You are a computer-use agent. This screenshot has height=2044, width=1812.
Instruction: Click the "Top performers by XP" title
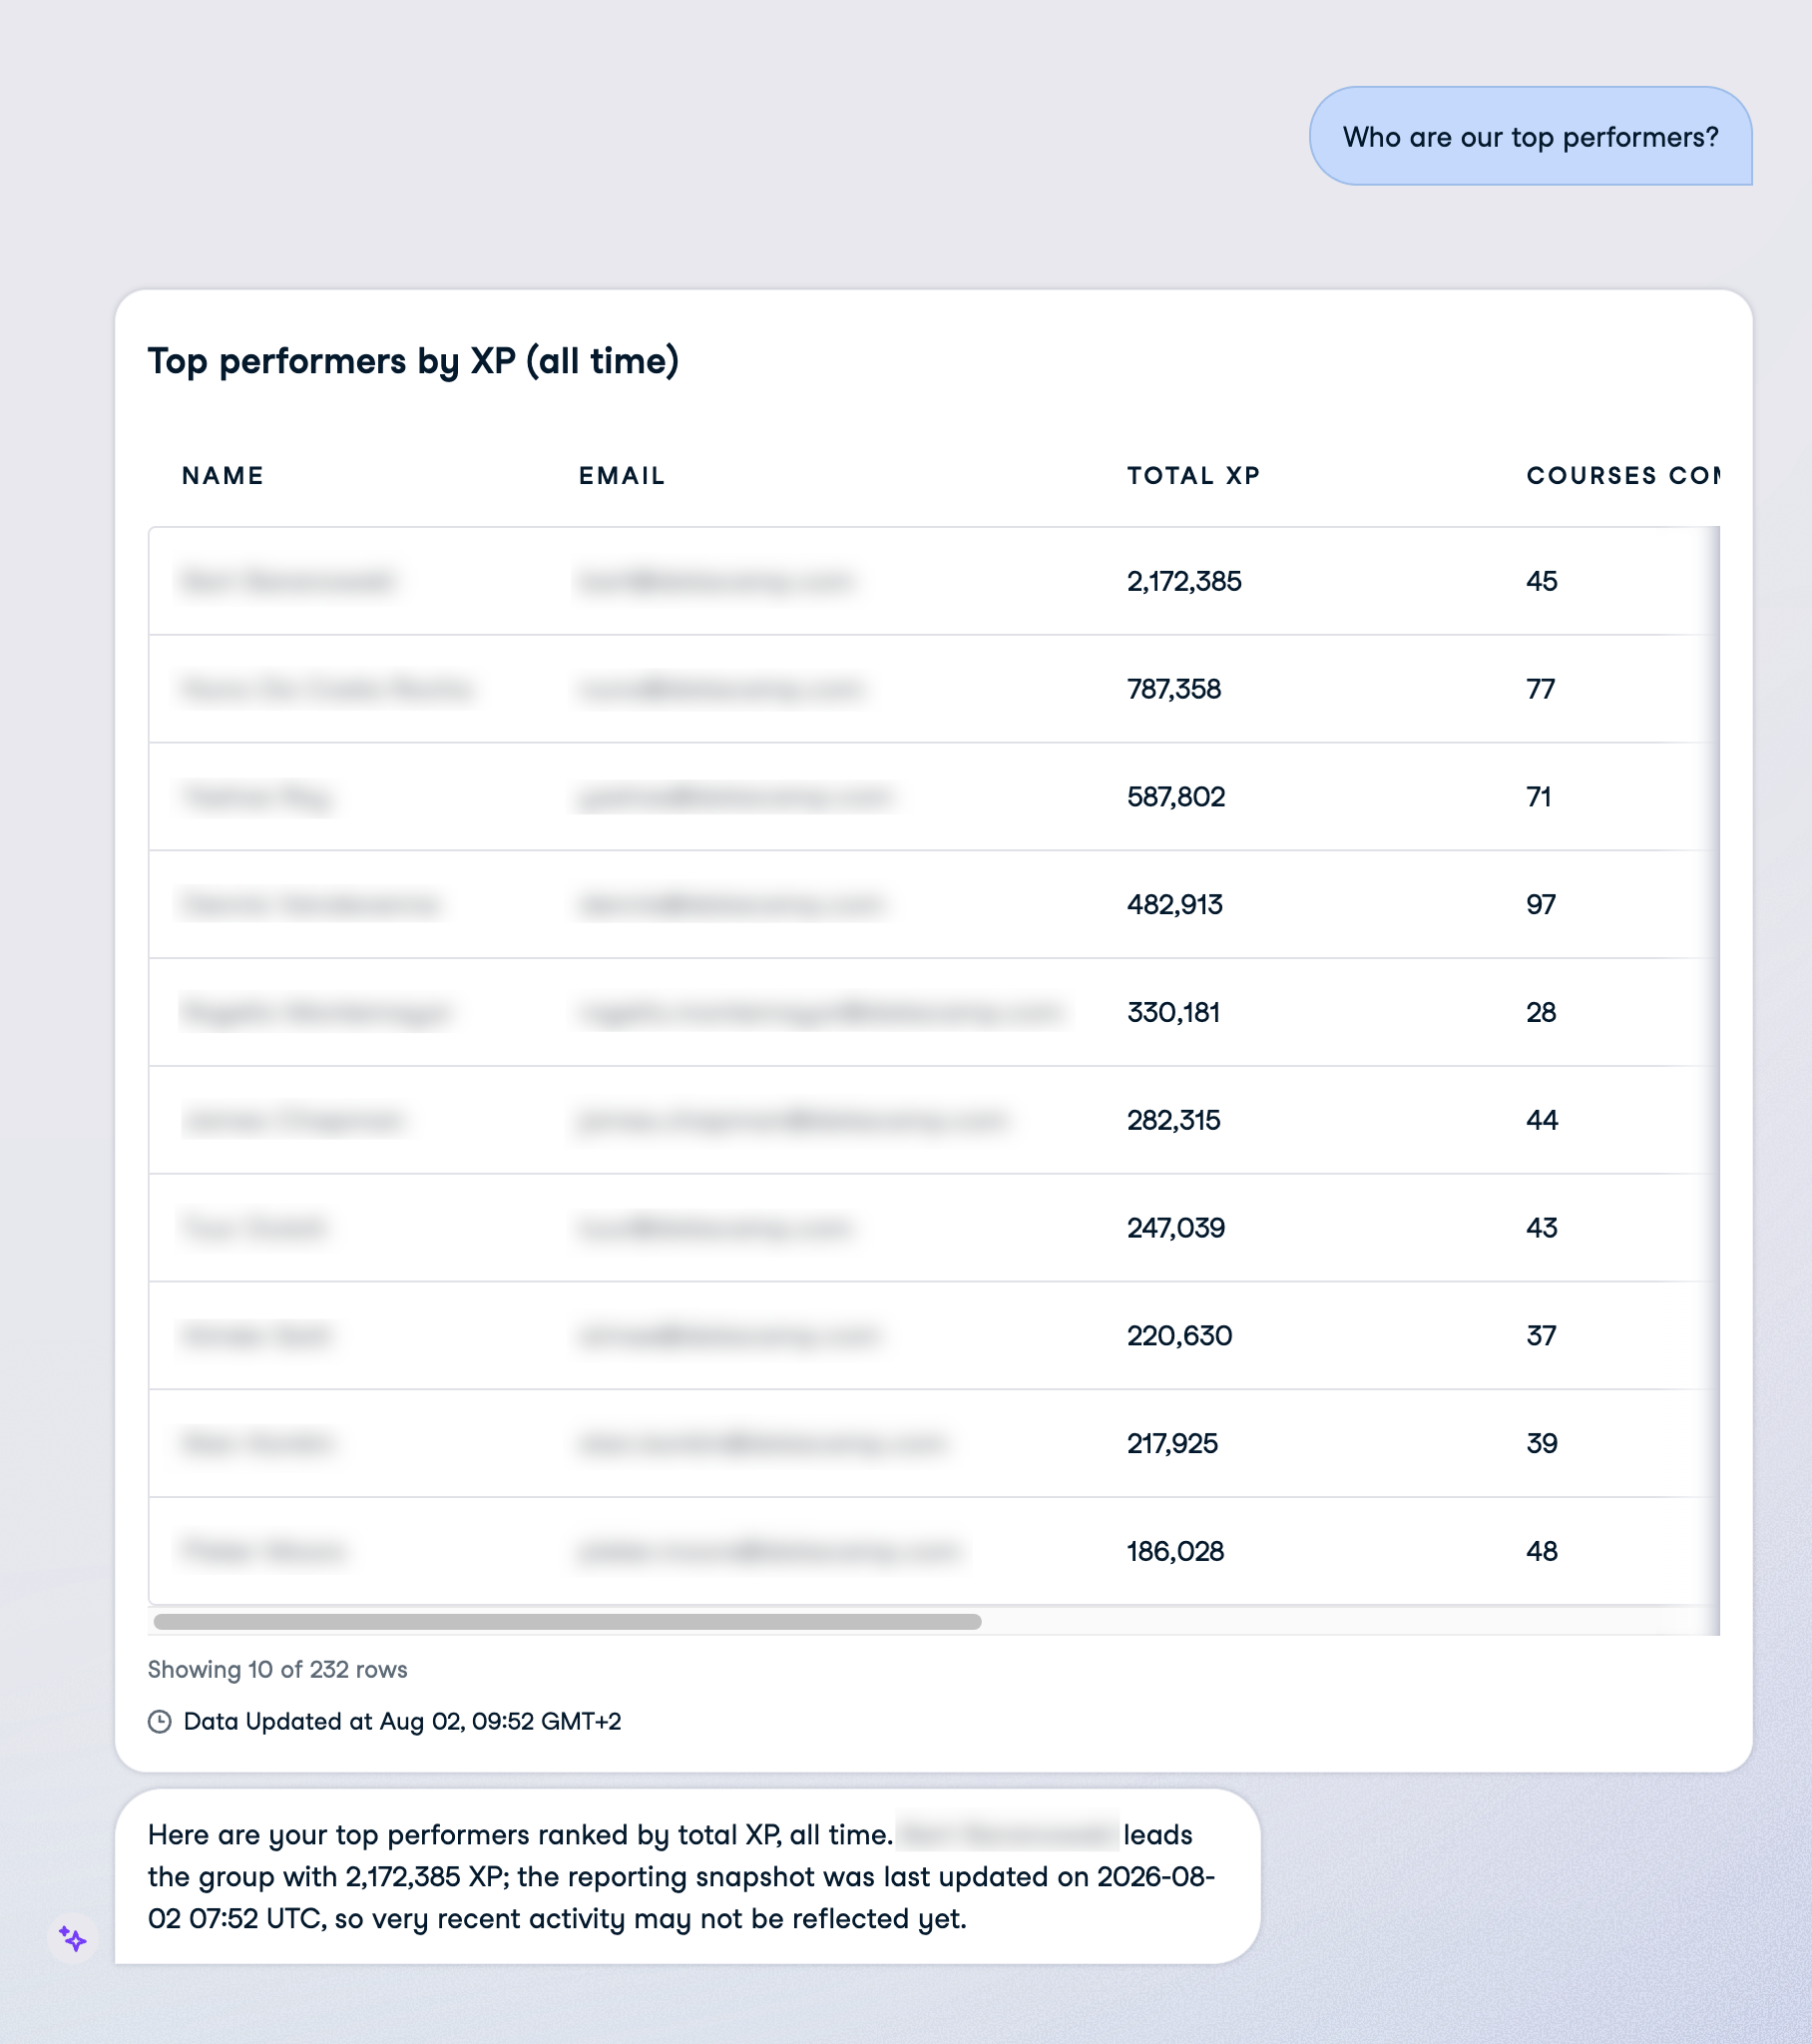[x=413, y=361]
